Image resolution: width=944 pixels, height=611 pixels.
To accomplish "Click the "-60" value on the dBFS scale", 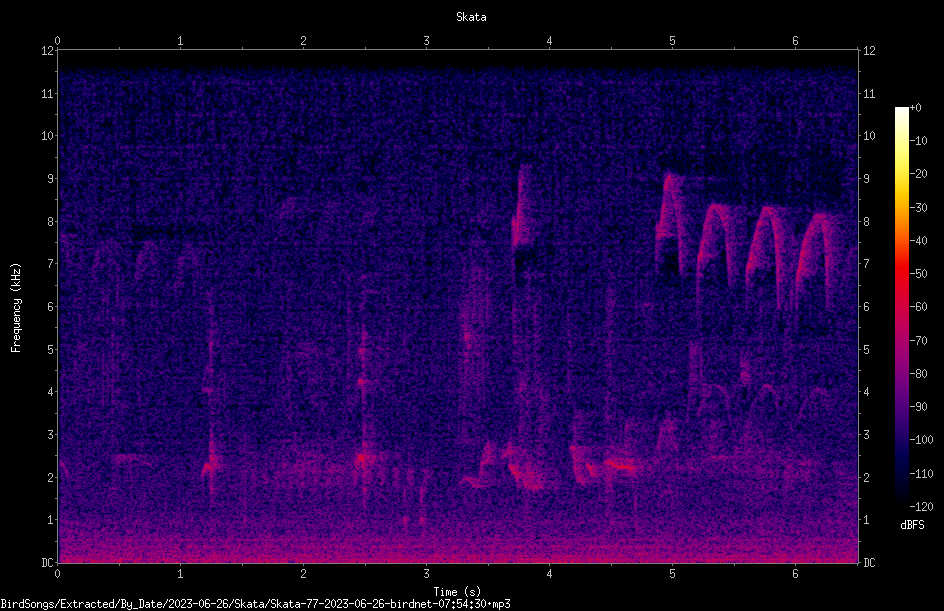I will 918,307.
